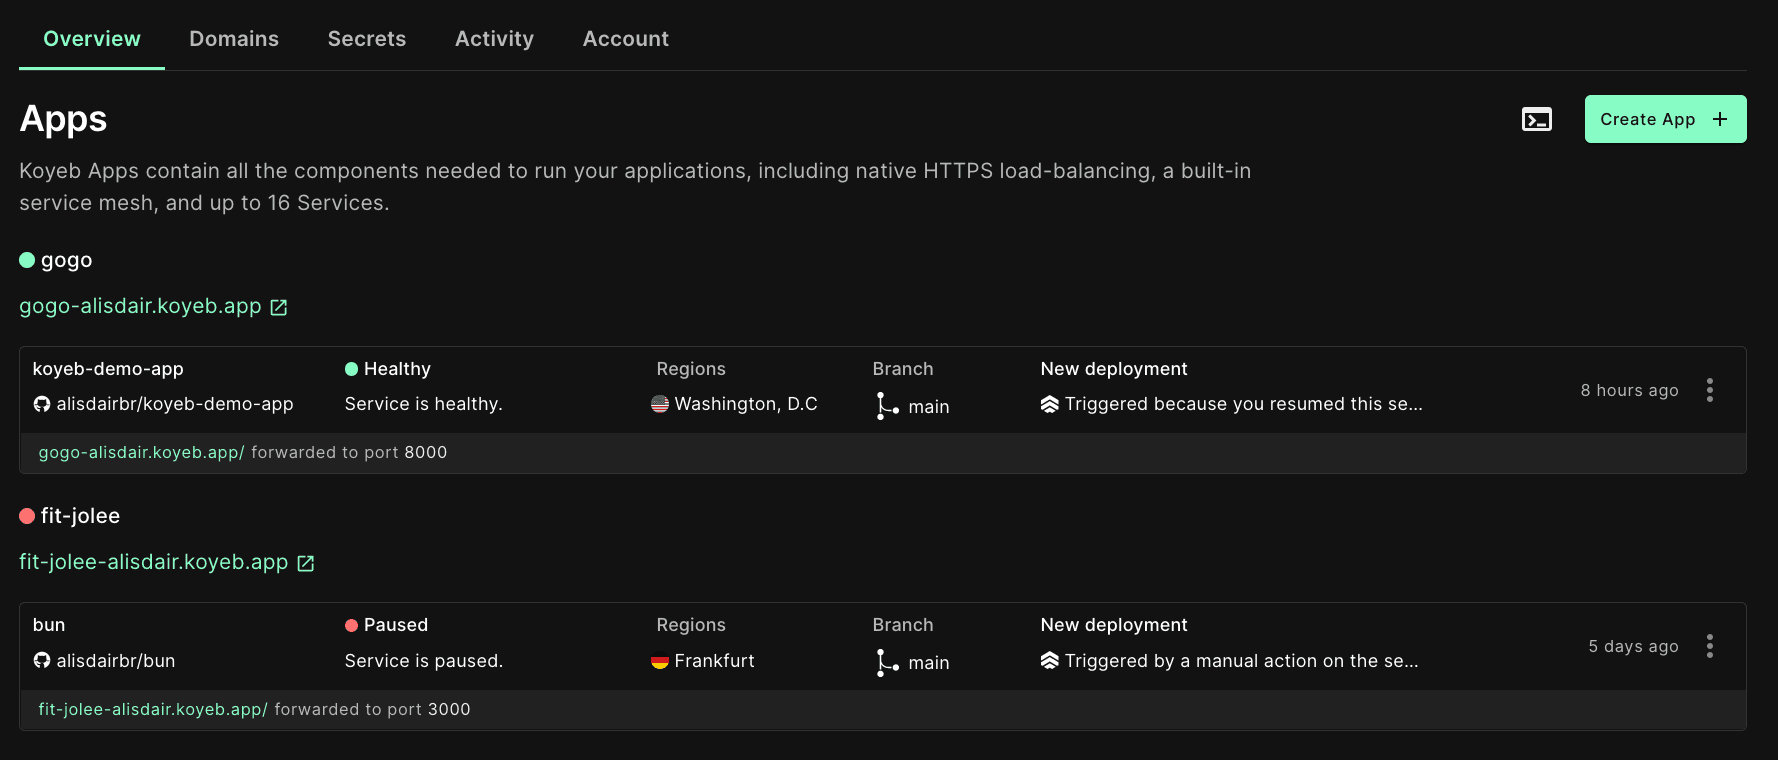Viewport: 1778px width, 760px height.
Task: Click the branch icon in koyeb-demo-app row
Action: coord(886,405)
